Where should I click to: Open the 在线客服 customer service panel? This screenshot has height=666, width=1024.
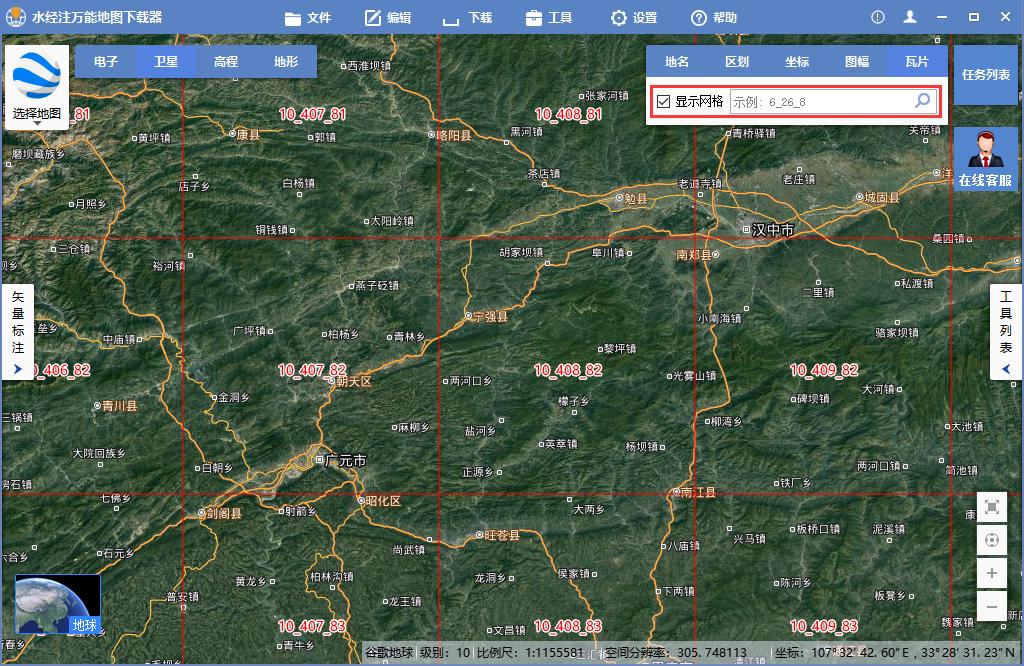pos(984,160)
